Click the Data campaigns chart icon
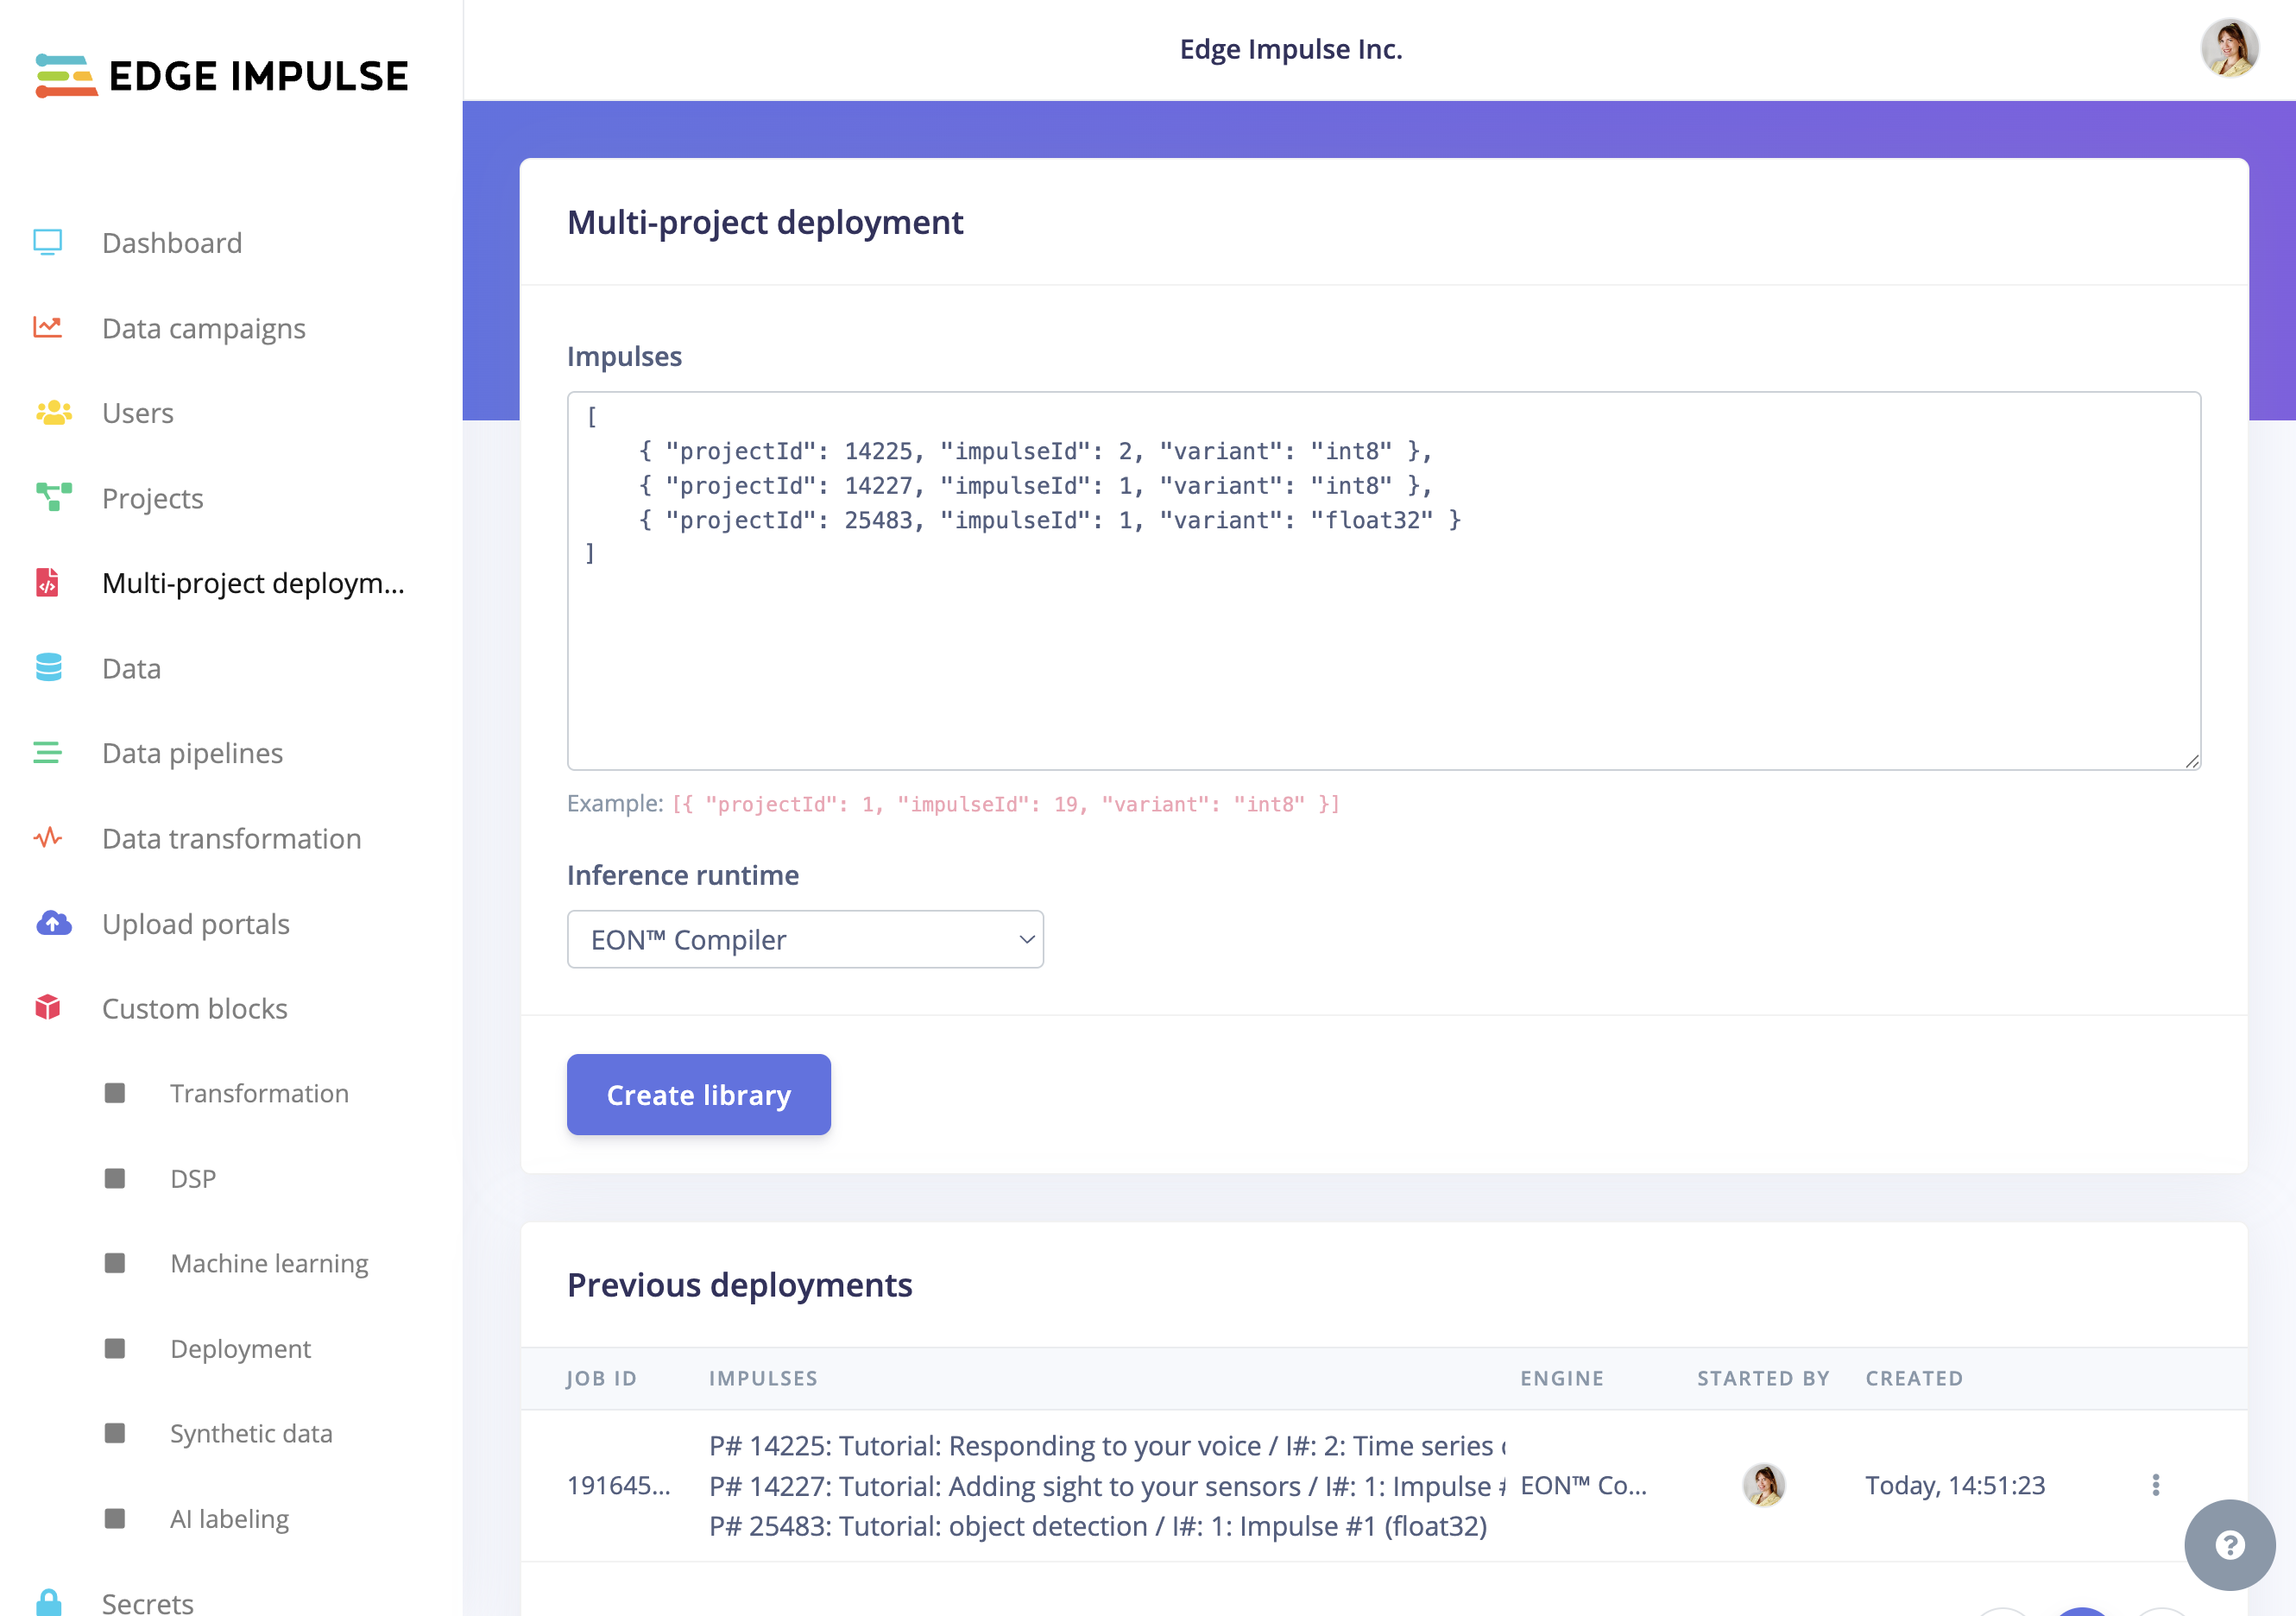The height and width of the screenshot is (1616, 2296). pos(48,328)
